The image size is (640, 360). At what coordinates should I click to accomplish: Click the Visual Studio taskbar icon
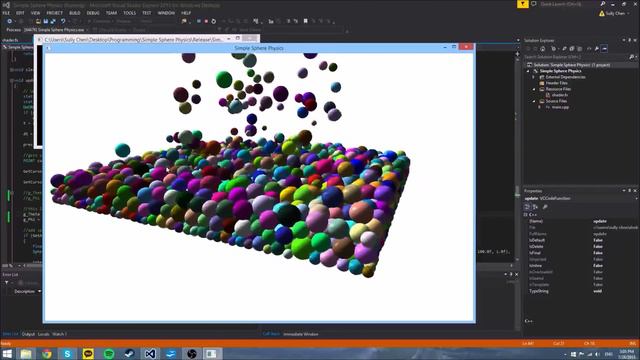pyautogui.click(x=150, y=353)
